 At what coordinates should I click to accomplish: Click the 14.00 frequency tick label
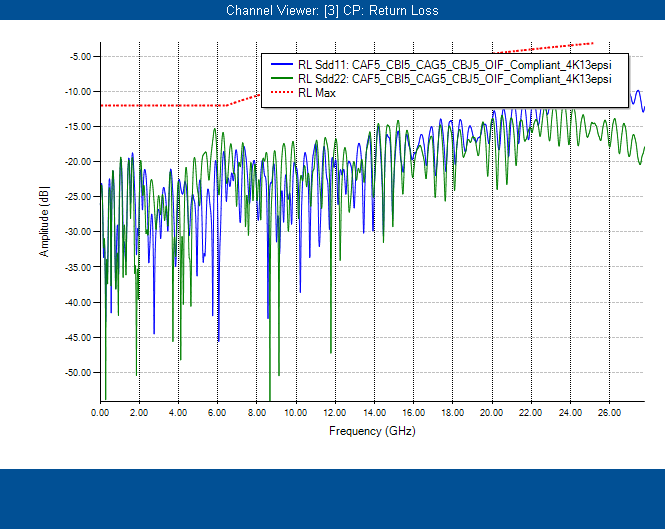[374, 413]
